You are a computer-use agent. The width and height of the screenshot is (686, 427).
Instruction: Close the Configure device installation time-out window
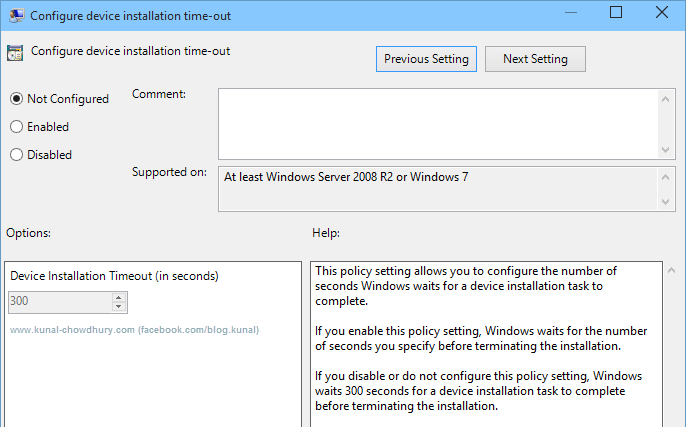[664, 13]
